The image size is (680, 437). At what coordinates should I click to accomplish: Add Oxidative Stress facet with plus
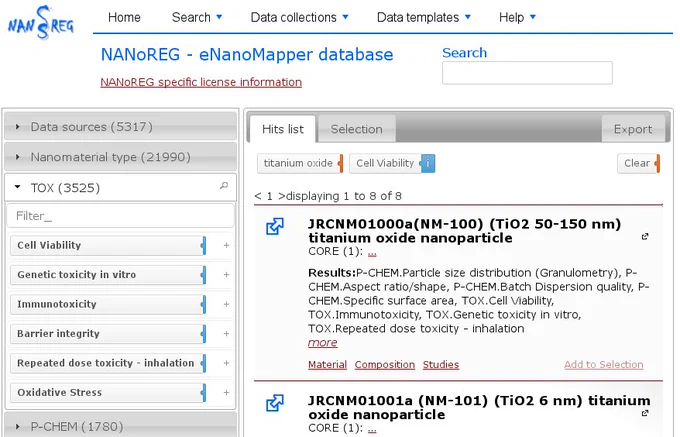click(x=226, y=393)
